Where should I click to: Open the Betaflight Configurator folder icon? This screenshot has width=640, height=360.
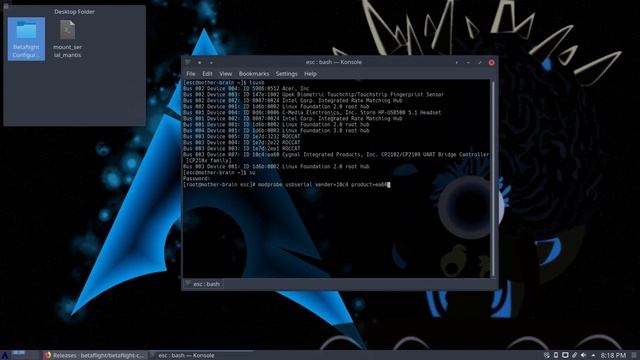26,39
